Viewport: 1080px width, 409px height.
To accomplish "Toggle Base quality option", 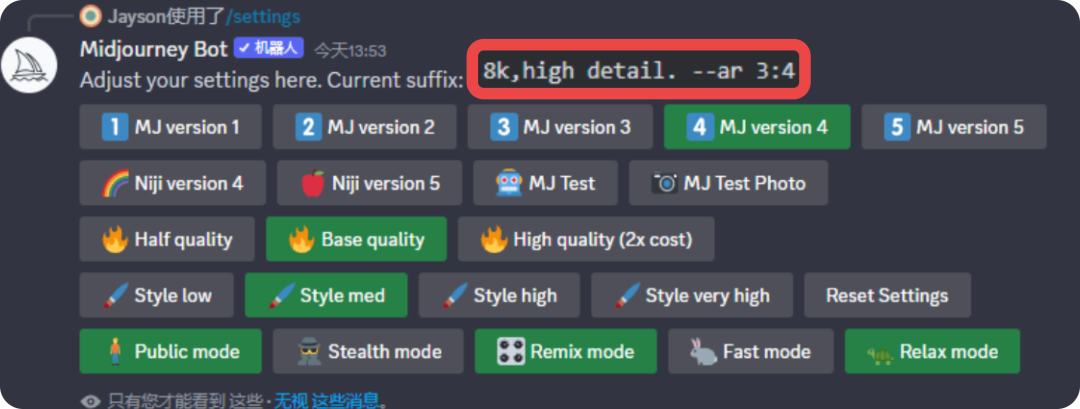I will click(x=356, y=240).
